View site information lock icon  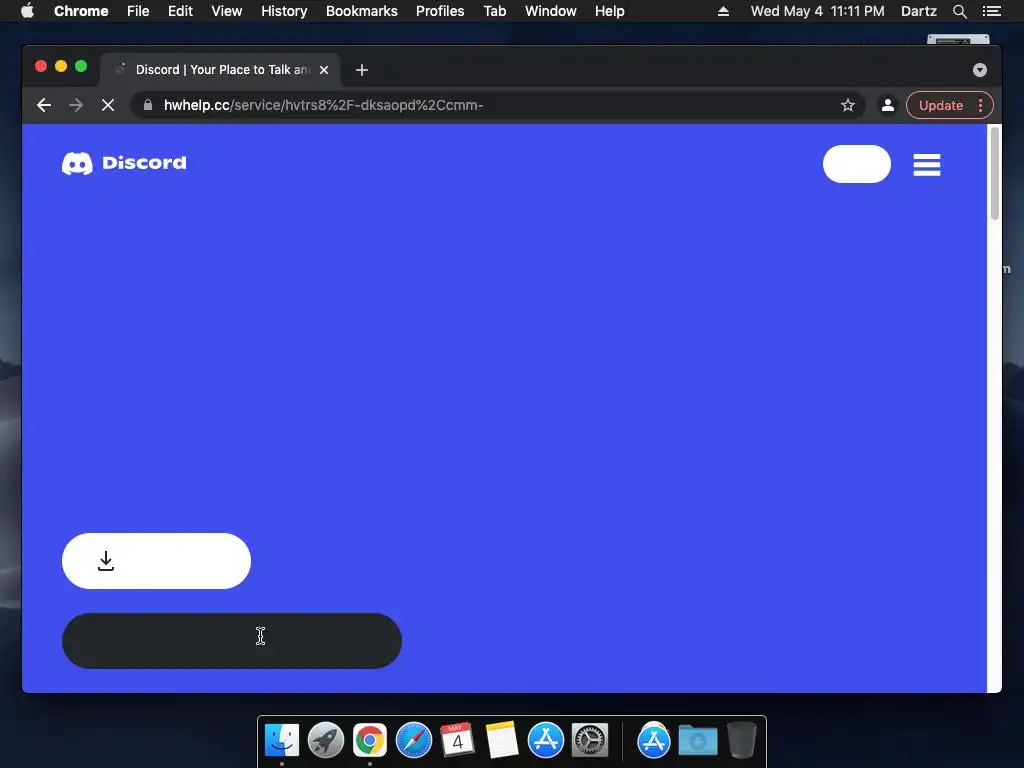coord(148,105)
